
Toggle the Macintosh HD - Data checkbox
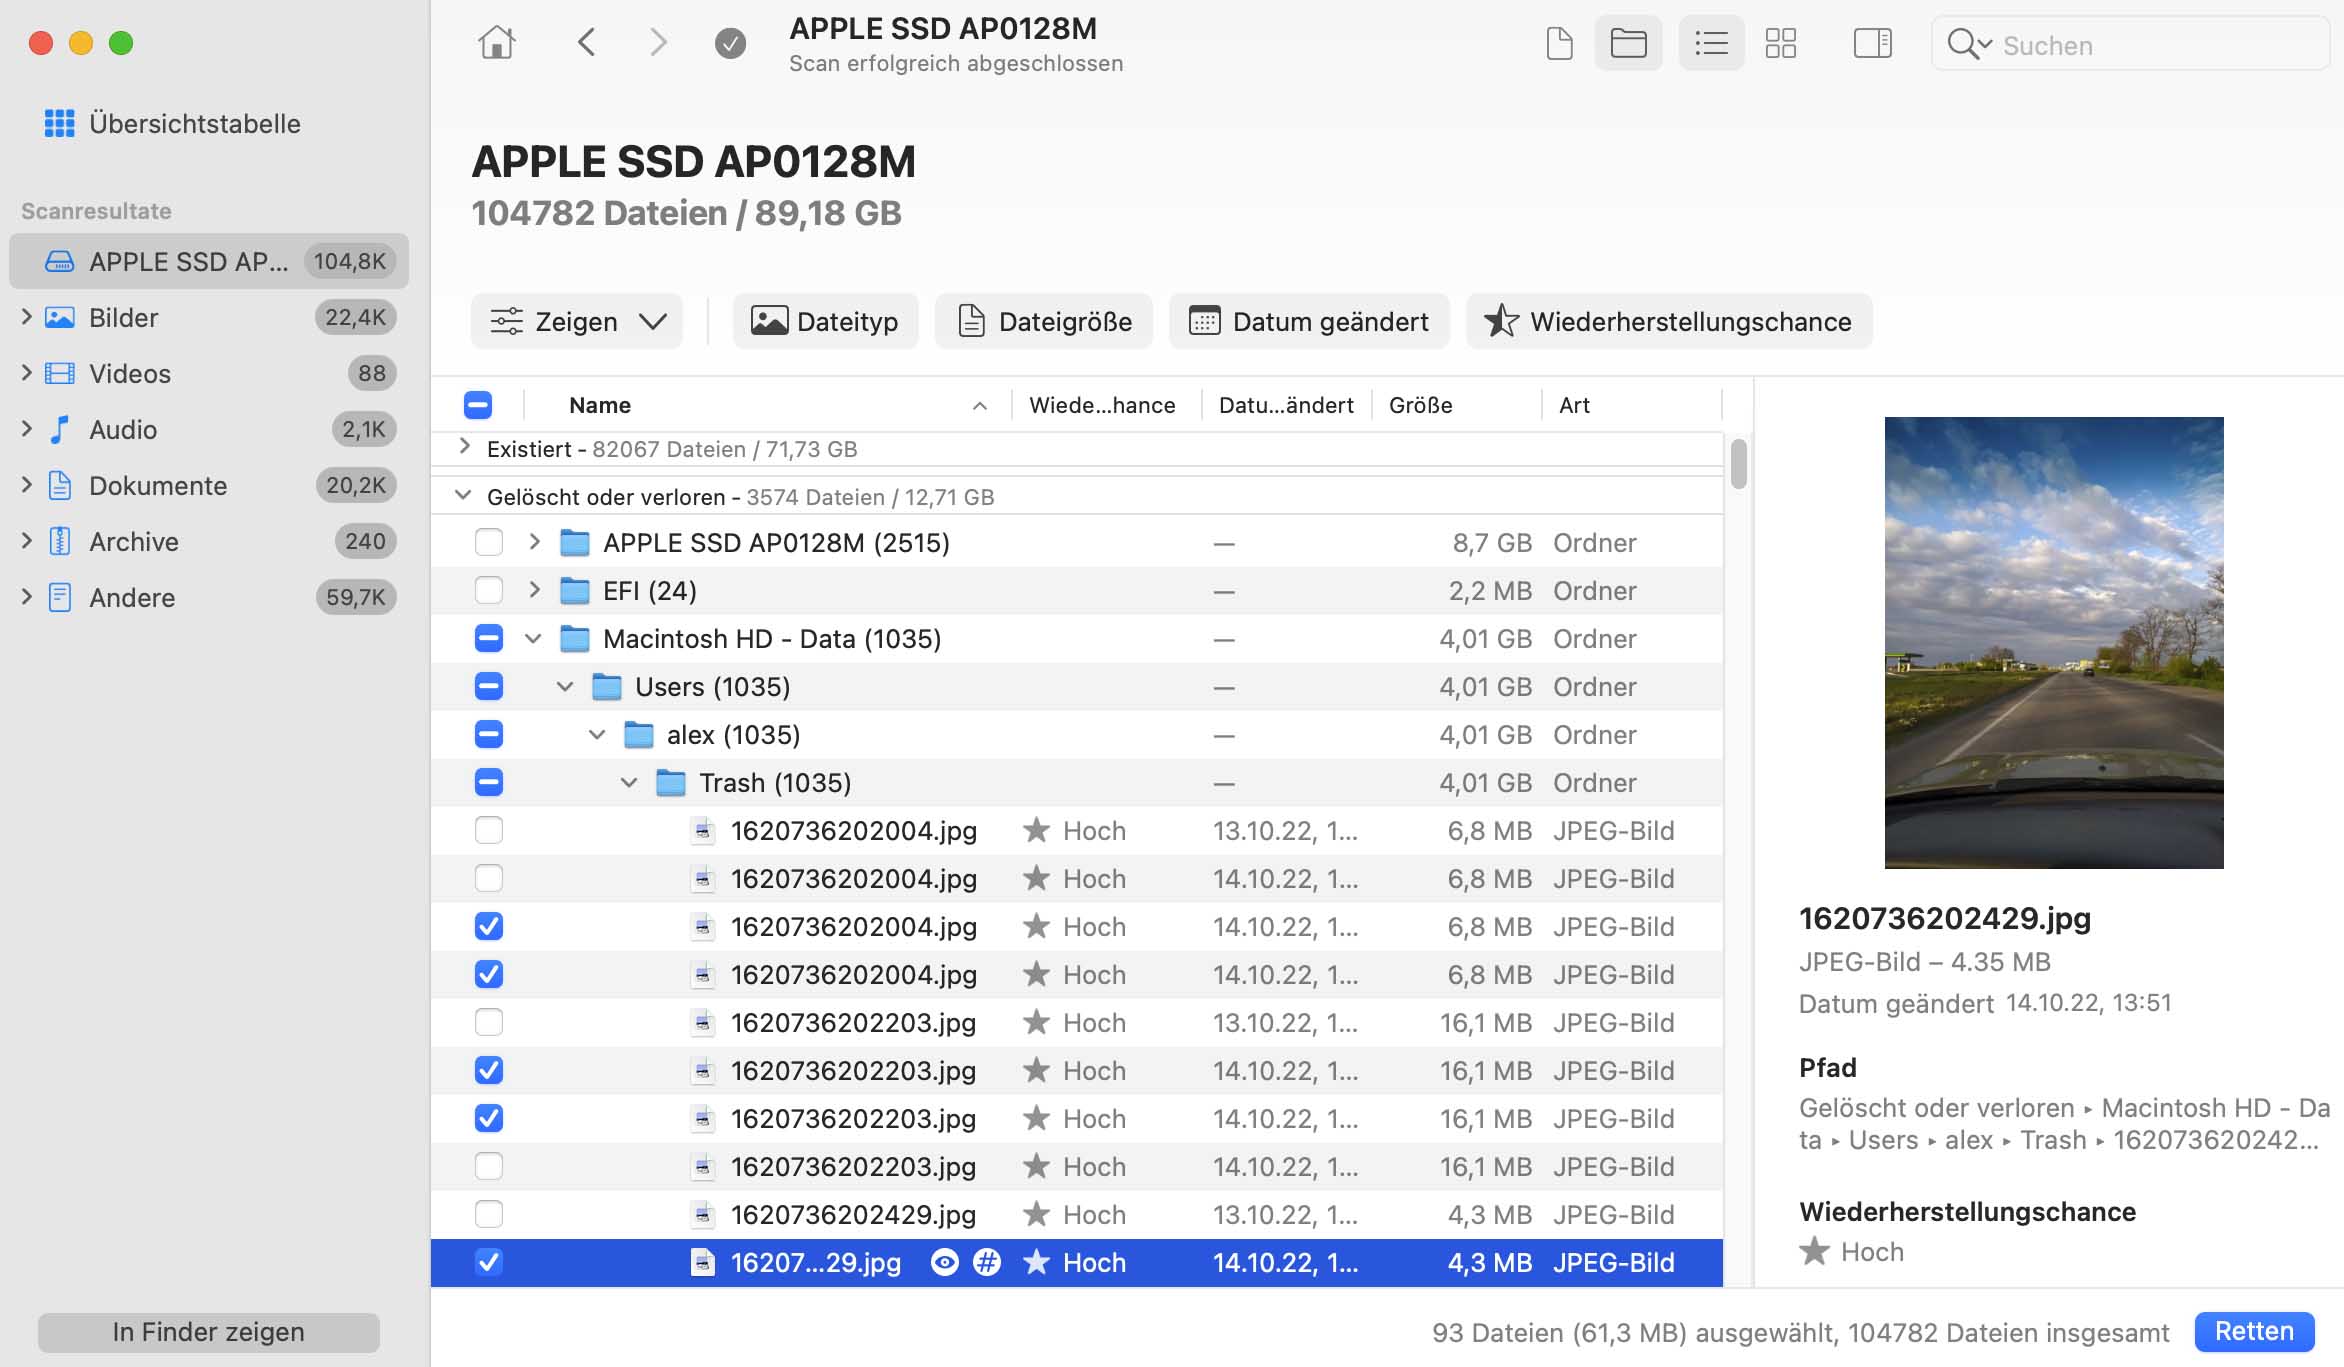coord(489,639)
